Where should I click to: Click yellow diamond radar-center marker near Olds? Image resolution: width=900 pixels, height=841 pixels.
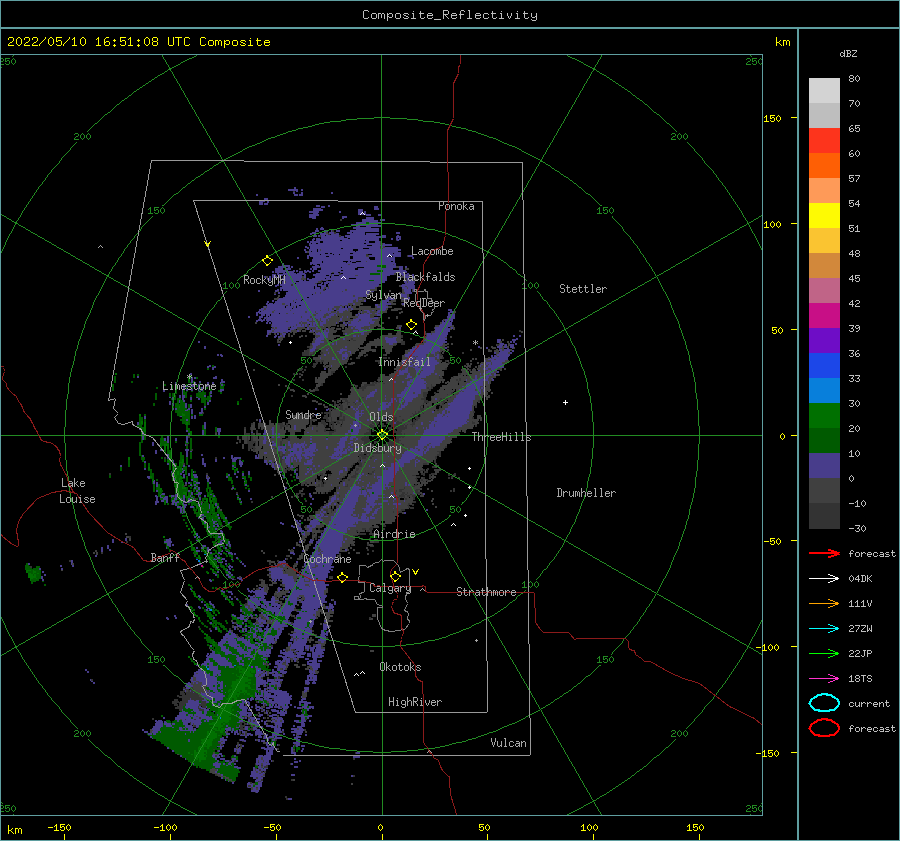pyautogui.click(x=382, y=435)
